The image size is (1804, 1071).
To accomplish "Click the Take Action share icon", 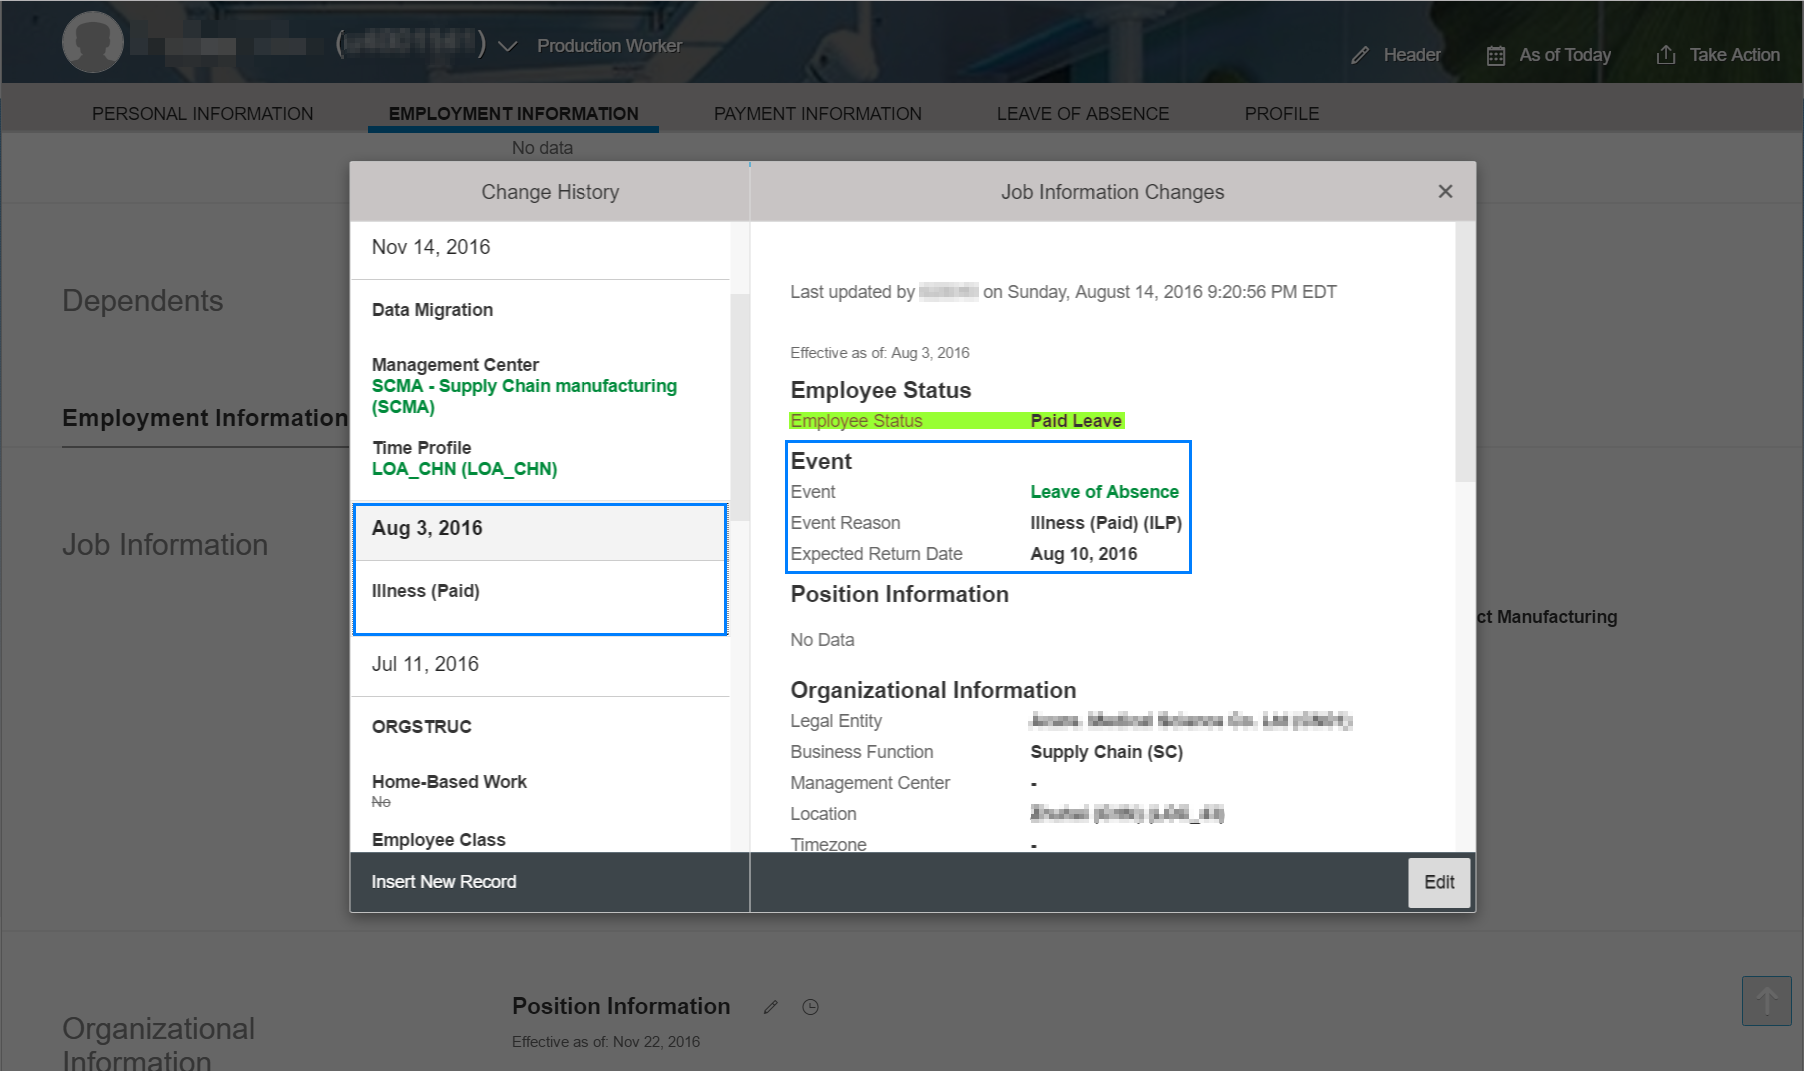I will (x=1666, y=54).
